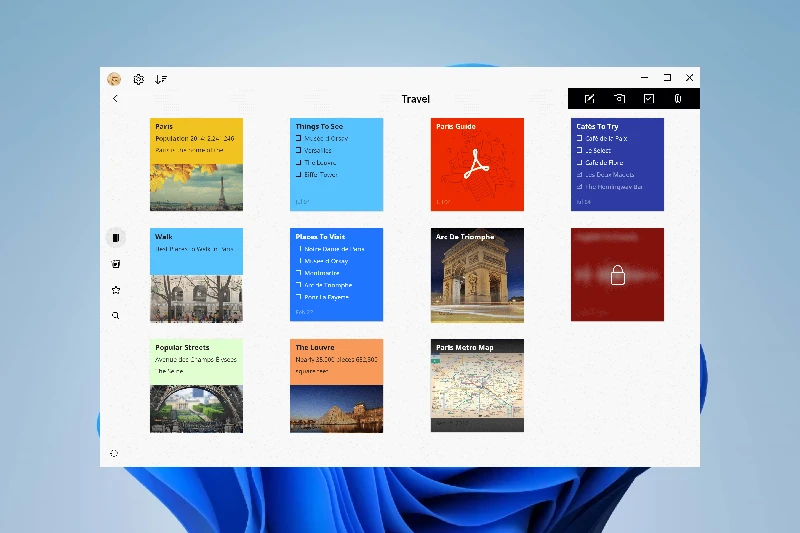The width and height of the screenshot is (800, 533).
Task: Open the note cards view in sidebar
Action: (x=116, y=264)
